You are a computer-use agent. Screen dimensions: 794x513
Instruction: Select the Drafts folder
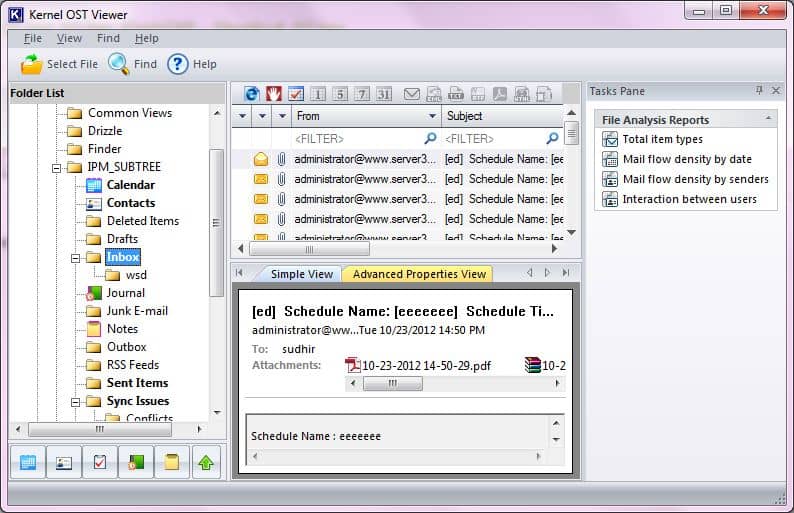(x=112, y=239)
